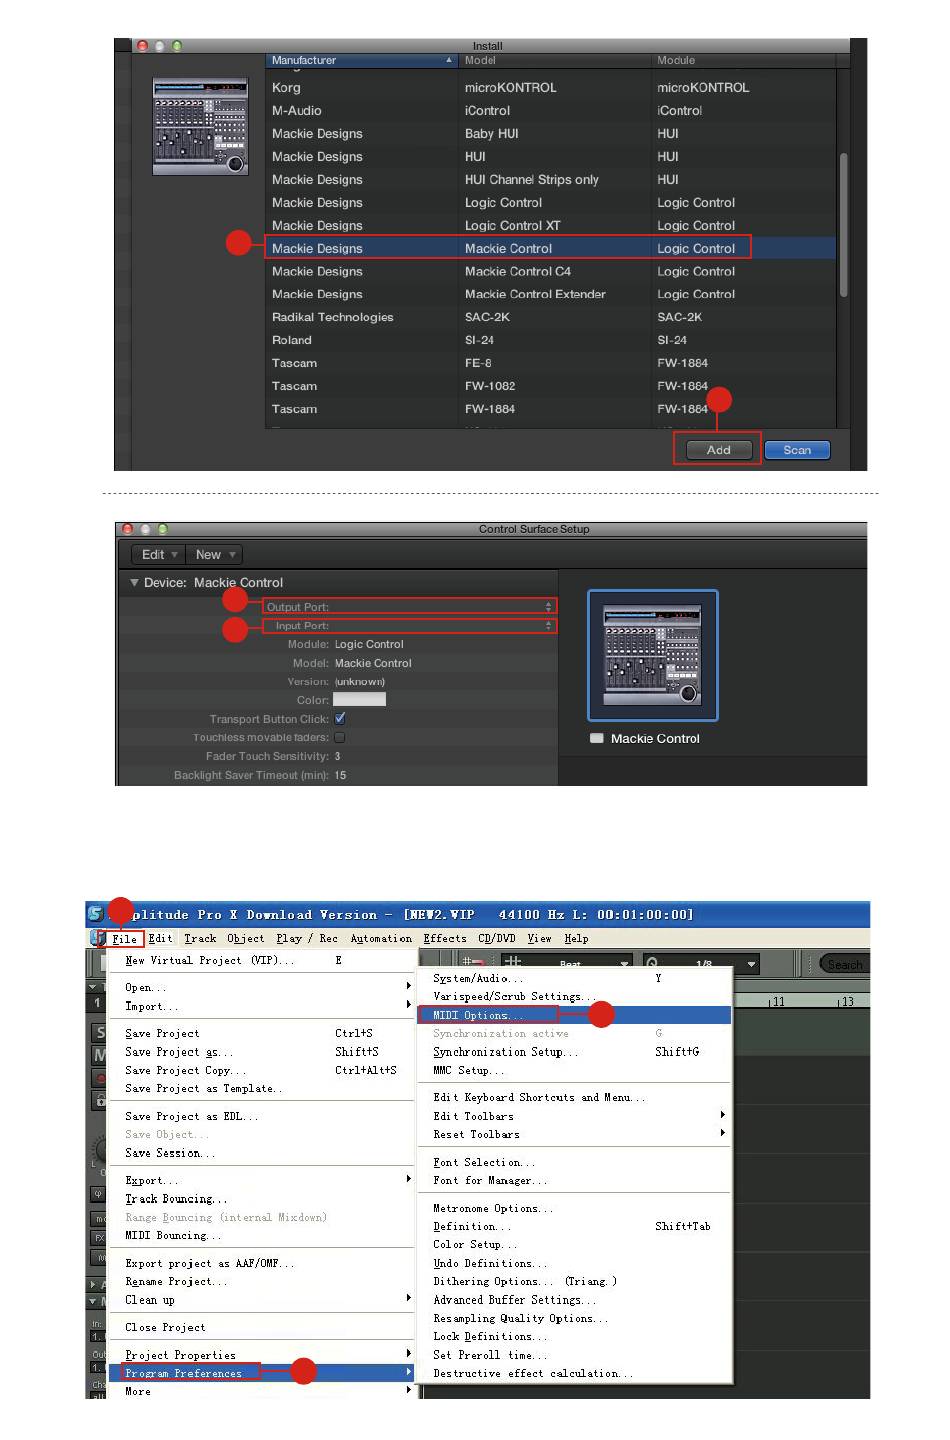The width and height of the screenshot is (950, 1440).
Task: Open the View menu in Samplitude
Action: [540, 939]
